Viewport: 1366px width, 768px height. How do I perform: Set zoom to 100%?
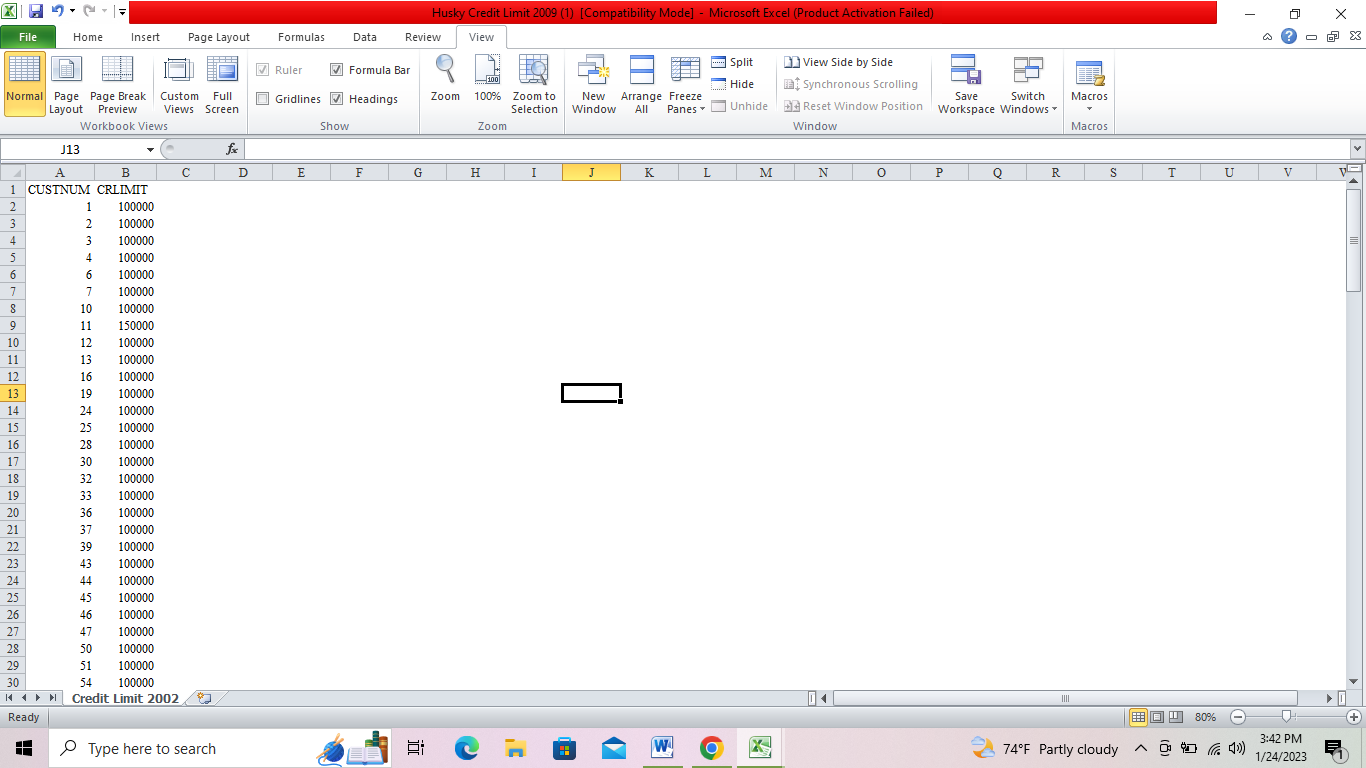pos(488,79)
